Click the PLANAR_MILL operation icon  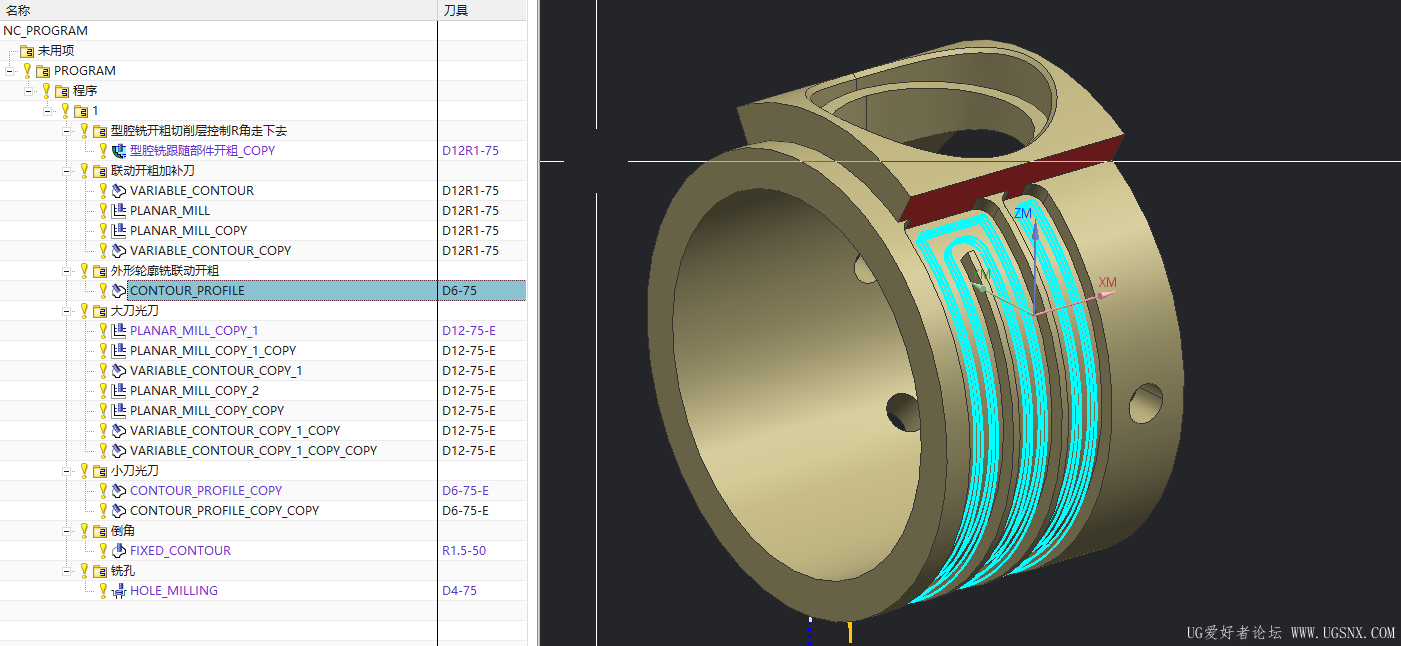pos(119,211)
